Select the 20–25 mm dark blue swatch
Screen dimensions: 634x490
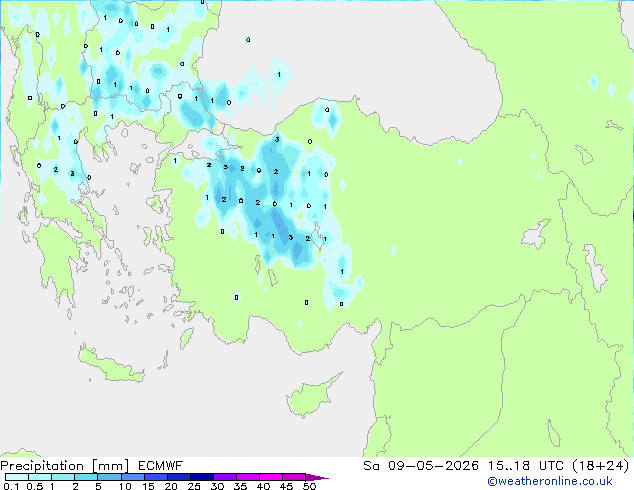178,477
